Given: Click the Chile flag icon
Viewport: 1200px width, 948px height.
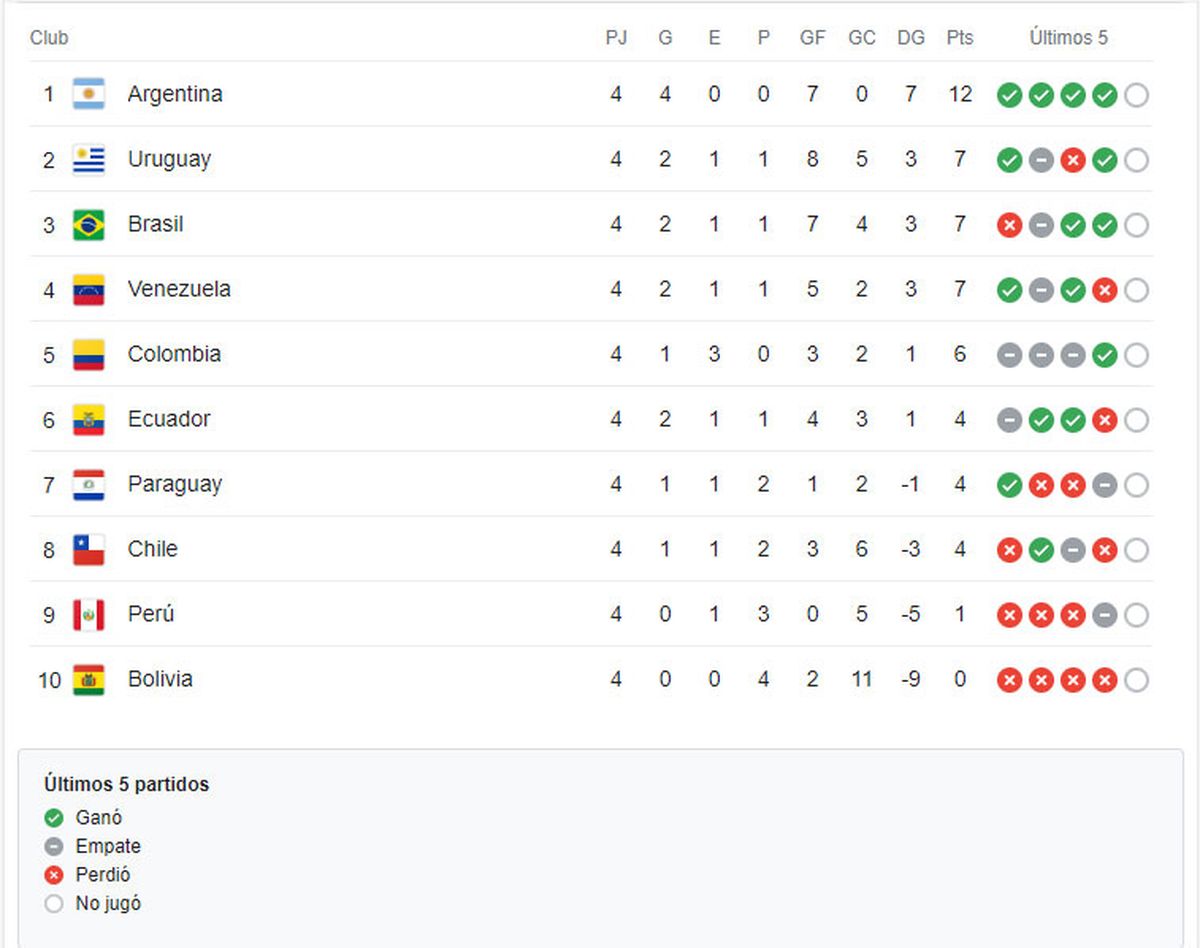Looking at the screenshot, I should (x=89, y=550).
